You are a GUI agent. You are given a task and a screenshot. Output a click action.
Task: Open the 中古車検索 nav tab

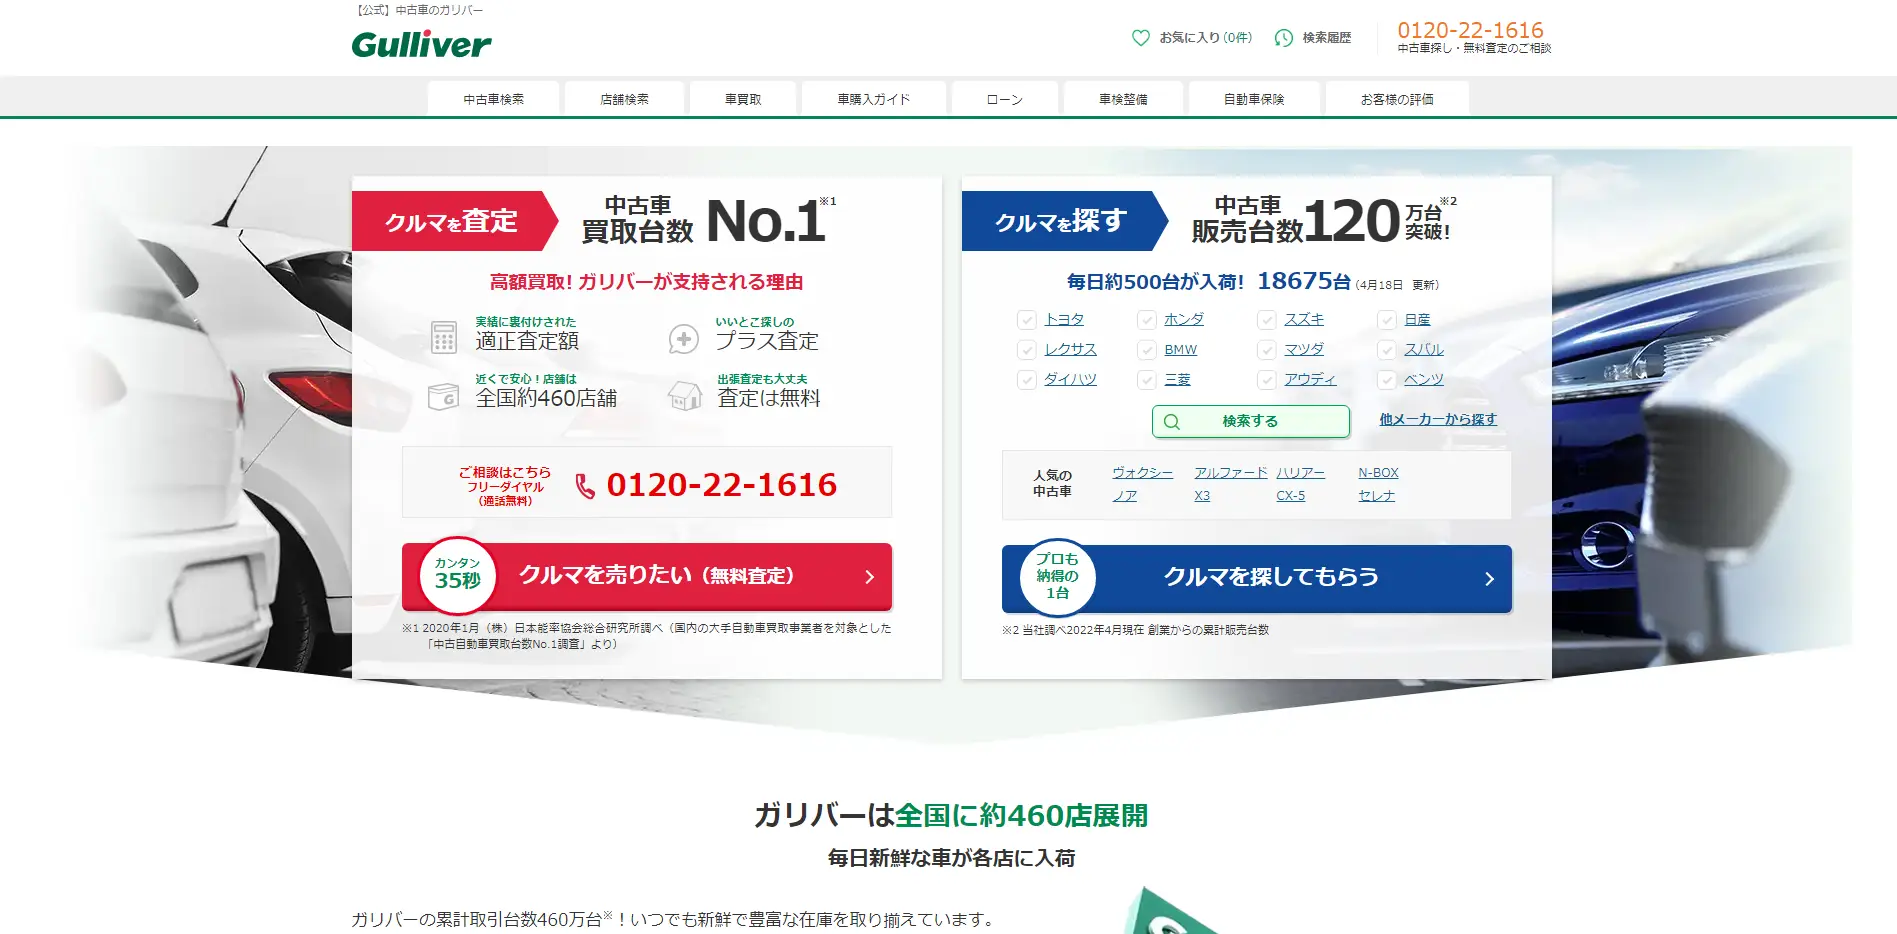(493, 99)
